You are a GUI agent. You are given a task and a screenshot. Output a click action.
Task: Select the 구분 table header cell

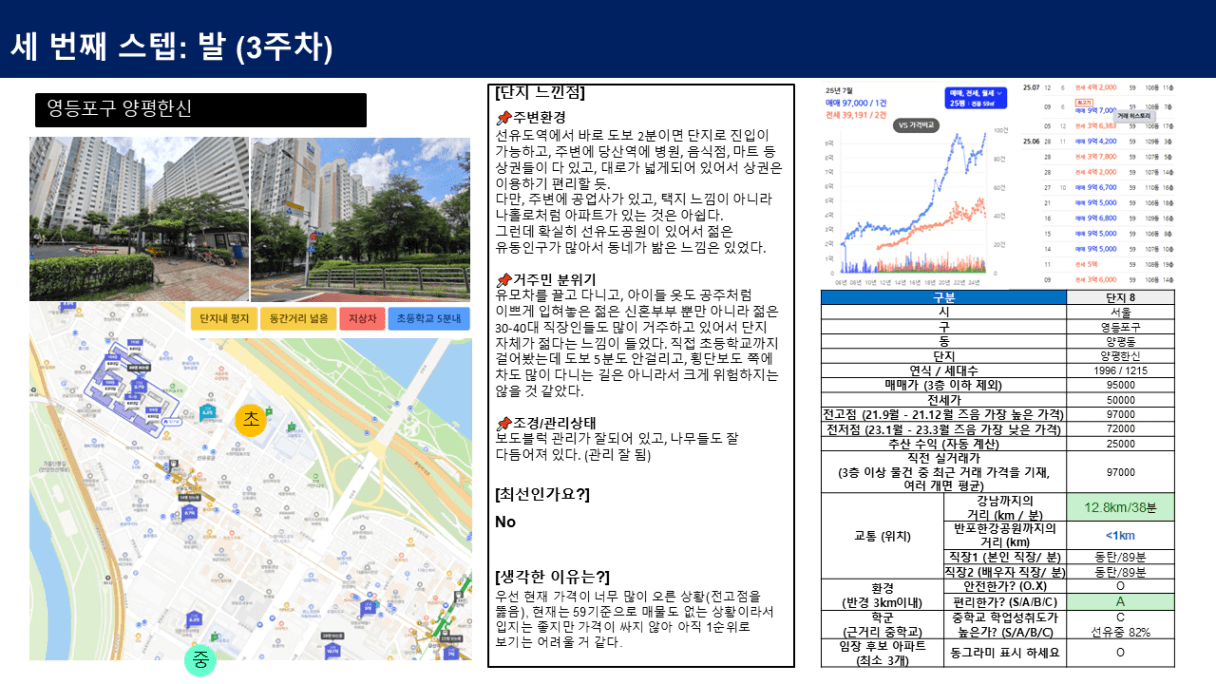pyautogui.click(x=944, y=298)
